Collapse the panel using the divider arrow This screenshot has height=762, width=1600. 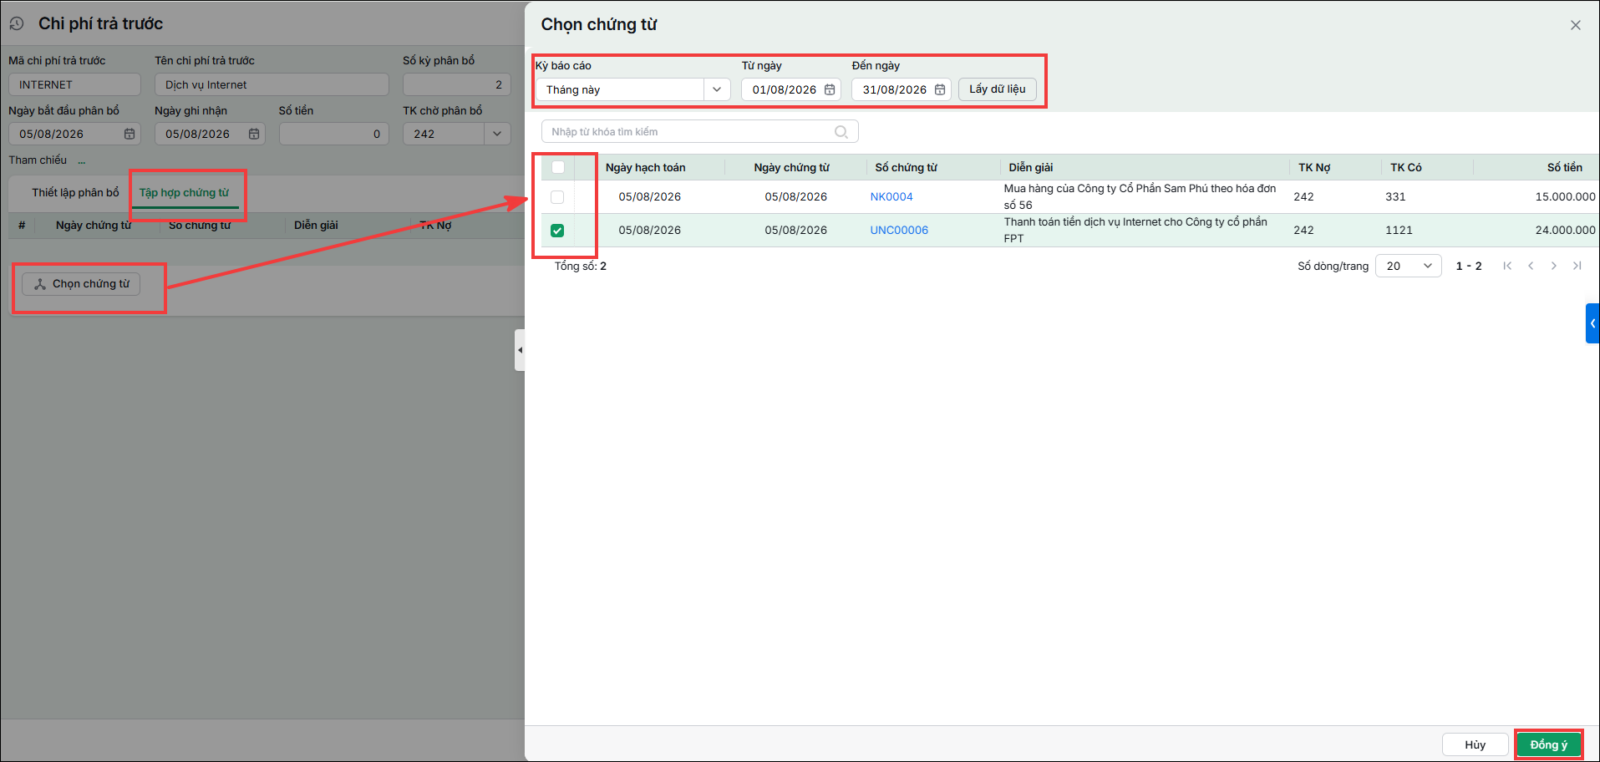520,350
